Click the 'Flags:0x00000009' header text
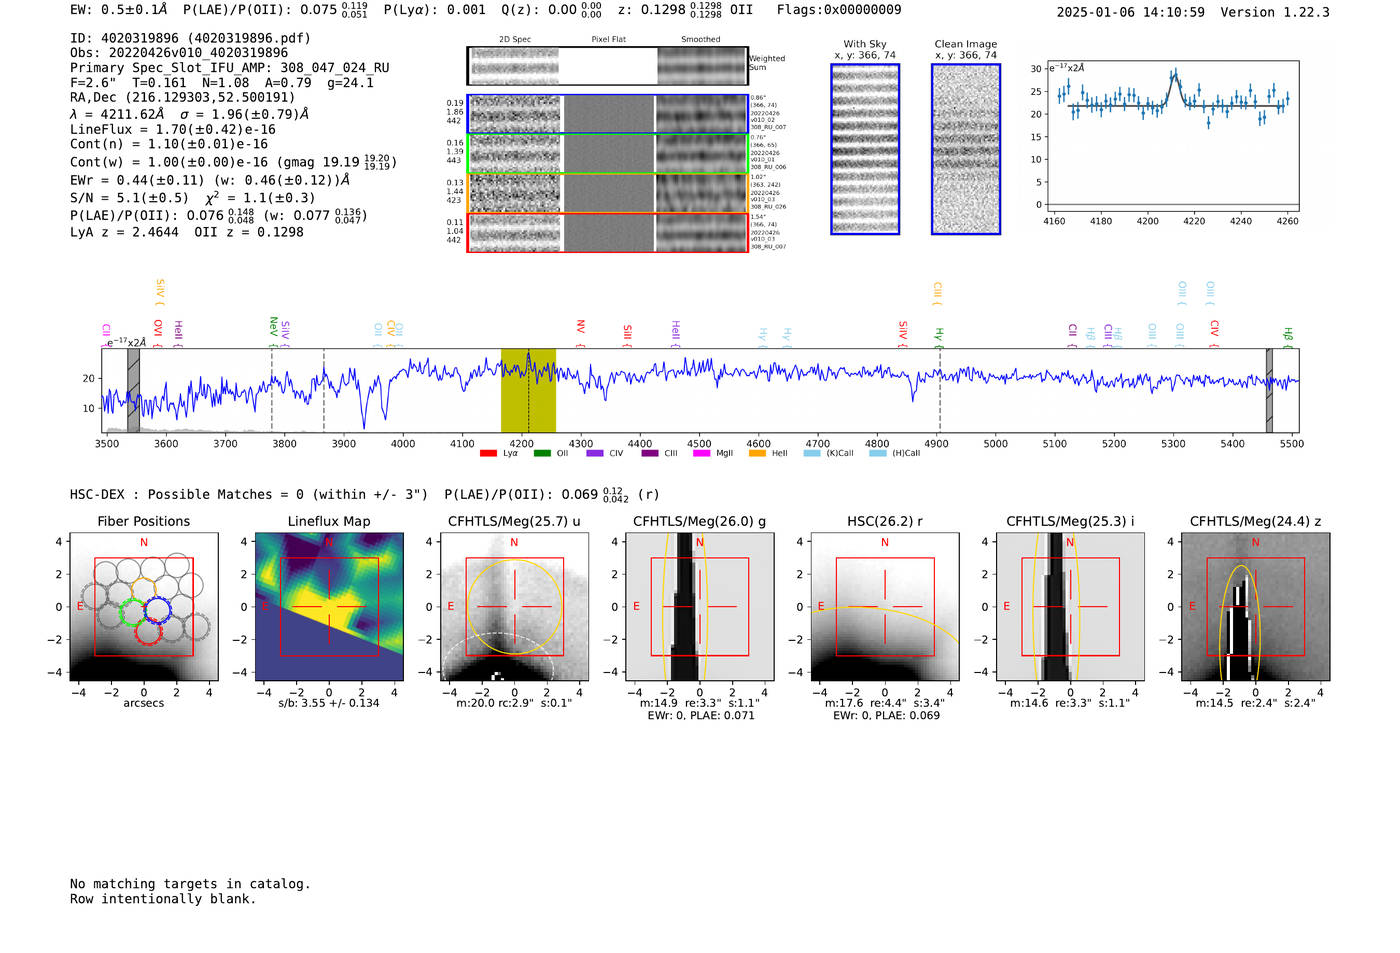Image resolution: width=1400 pixels, height=953 pixels. click(839, 10)
